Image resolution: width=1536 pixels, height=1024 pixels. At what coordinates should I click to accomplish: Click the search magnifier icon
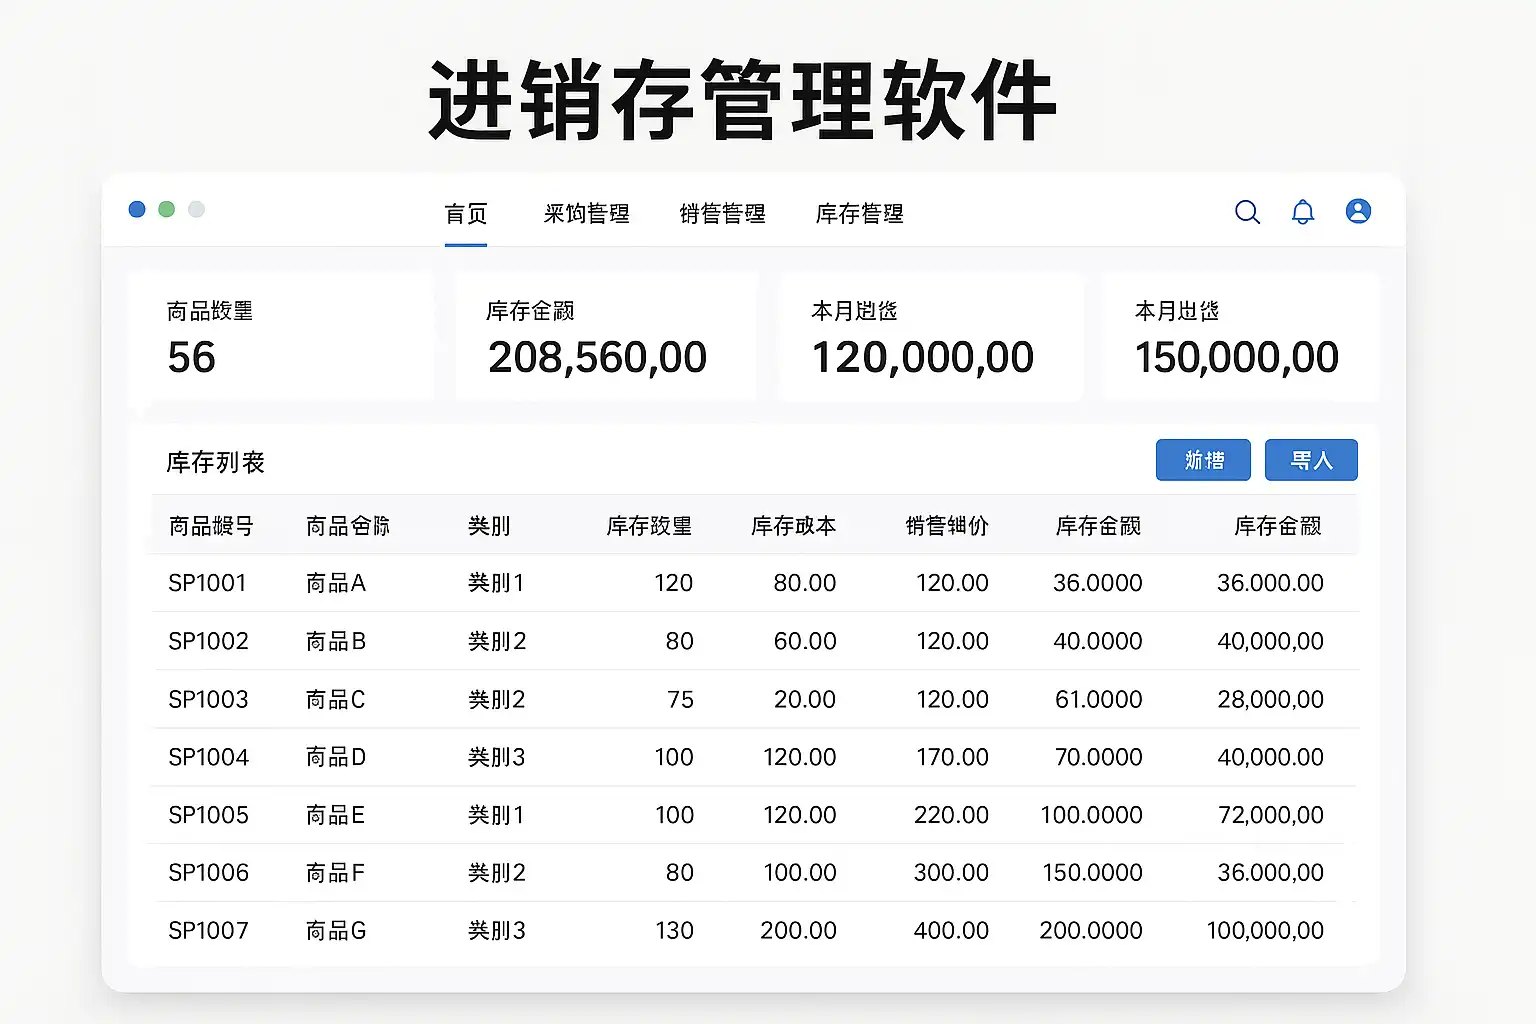(1247, 212)
